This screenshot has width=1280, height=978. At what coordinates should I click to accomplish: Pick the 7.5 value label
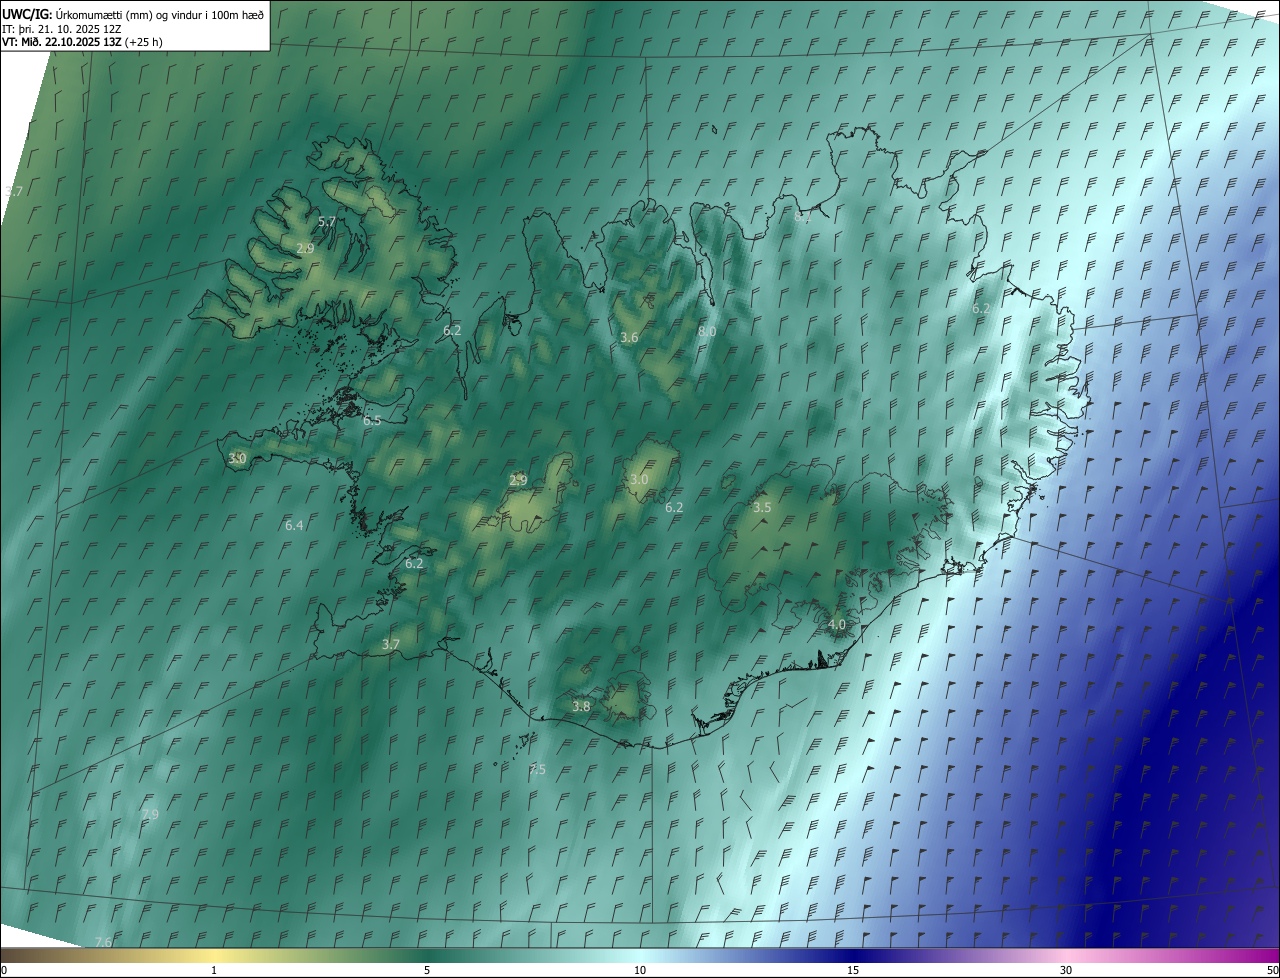pos(537,770)
